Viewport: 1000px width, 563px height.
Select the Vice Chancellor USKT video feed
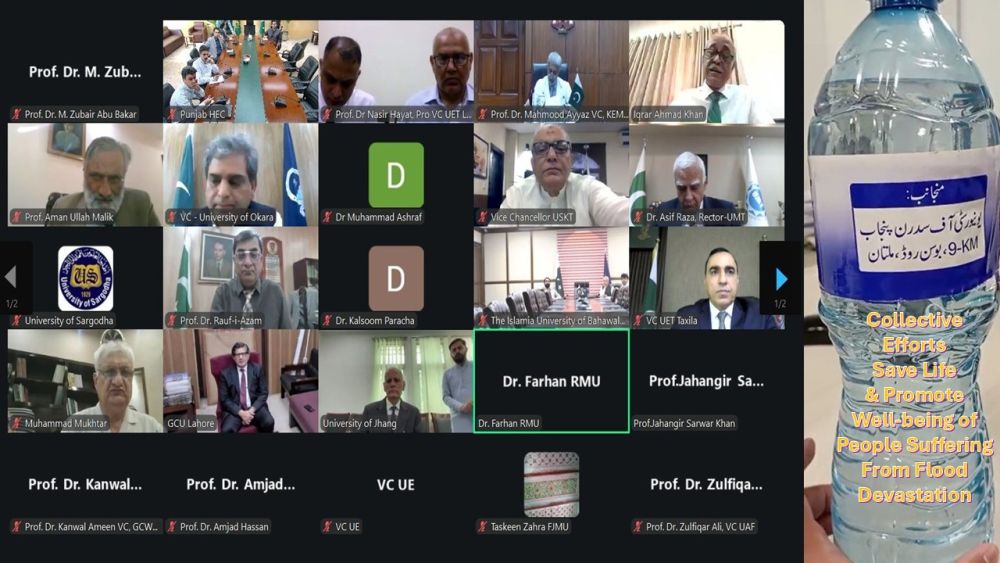(552, 175)
